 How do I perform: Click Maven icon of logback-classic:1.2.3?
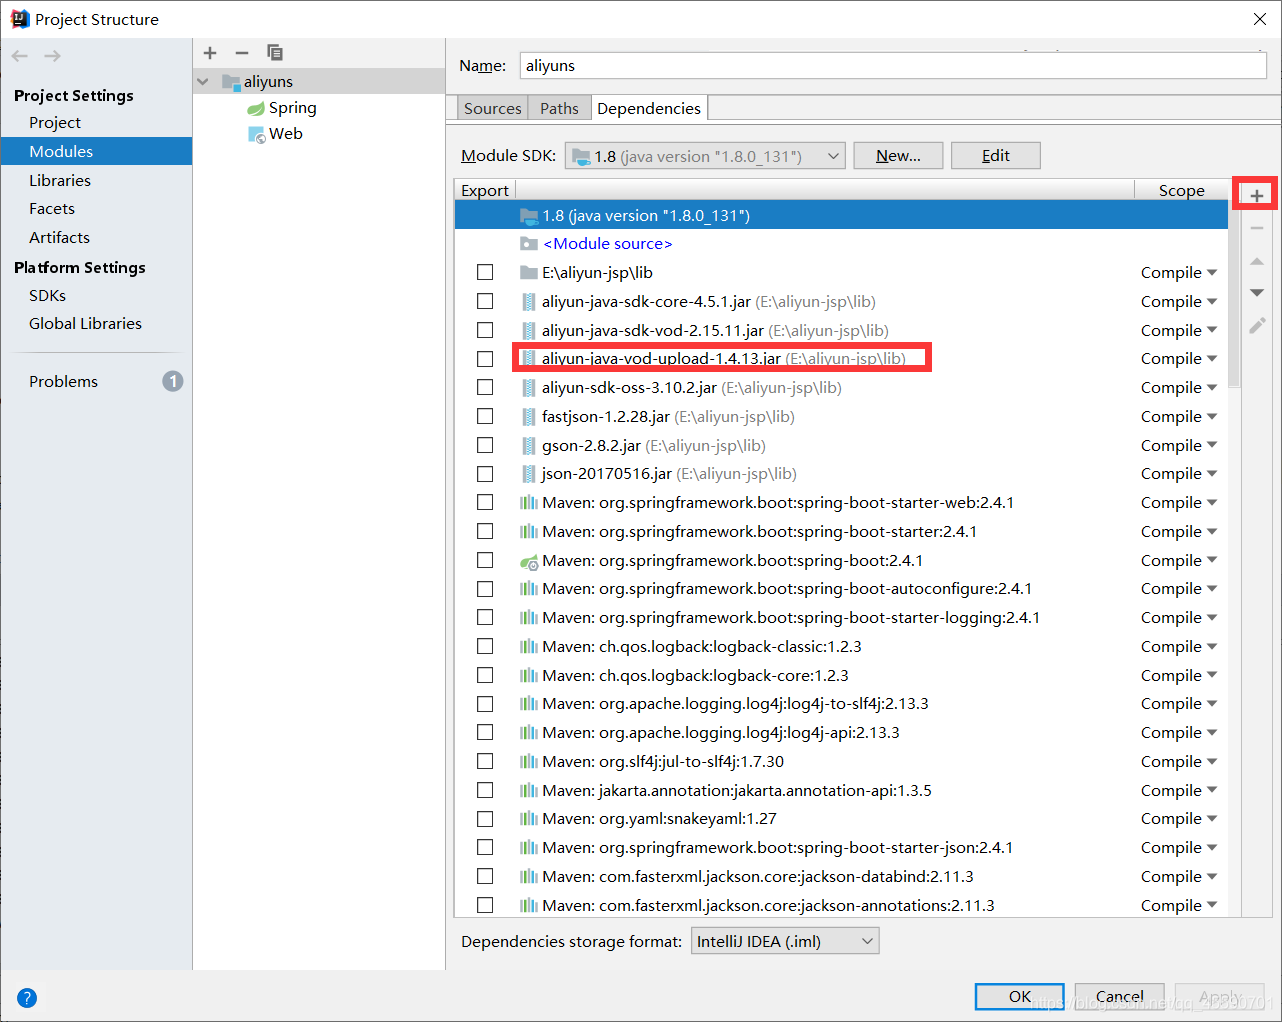tap(529, 647)
